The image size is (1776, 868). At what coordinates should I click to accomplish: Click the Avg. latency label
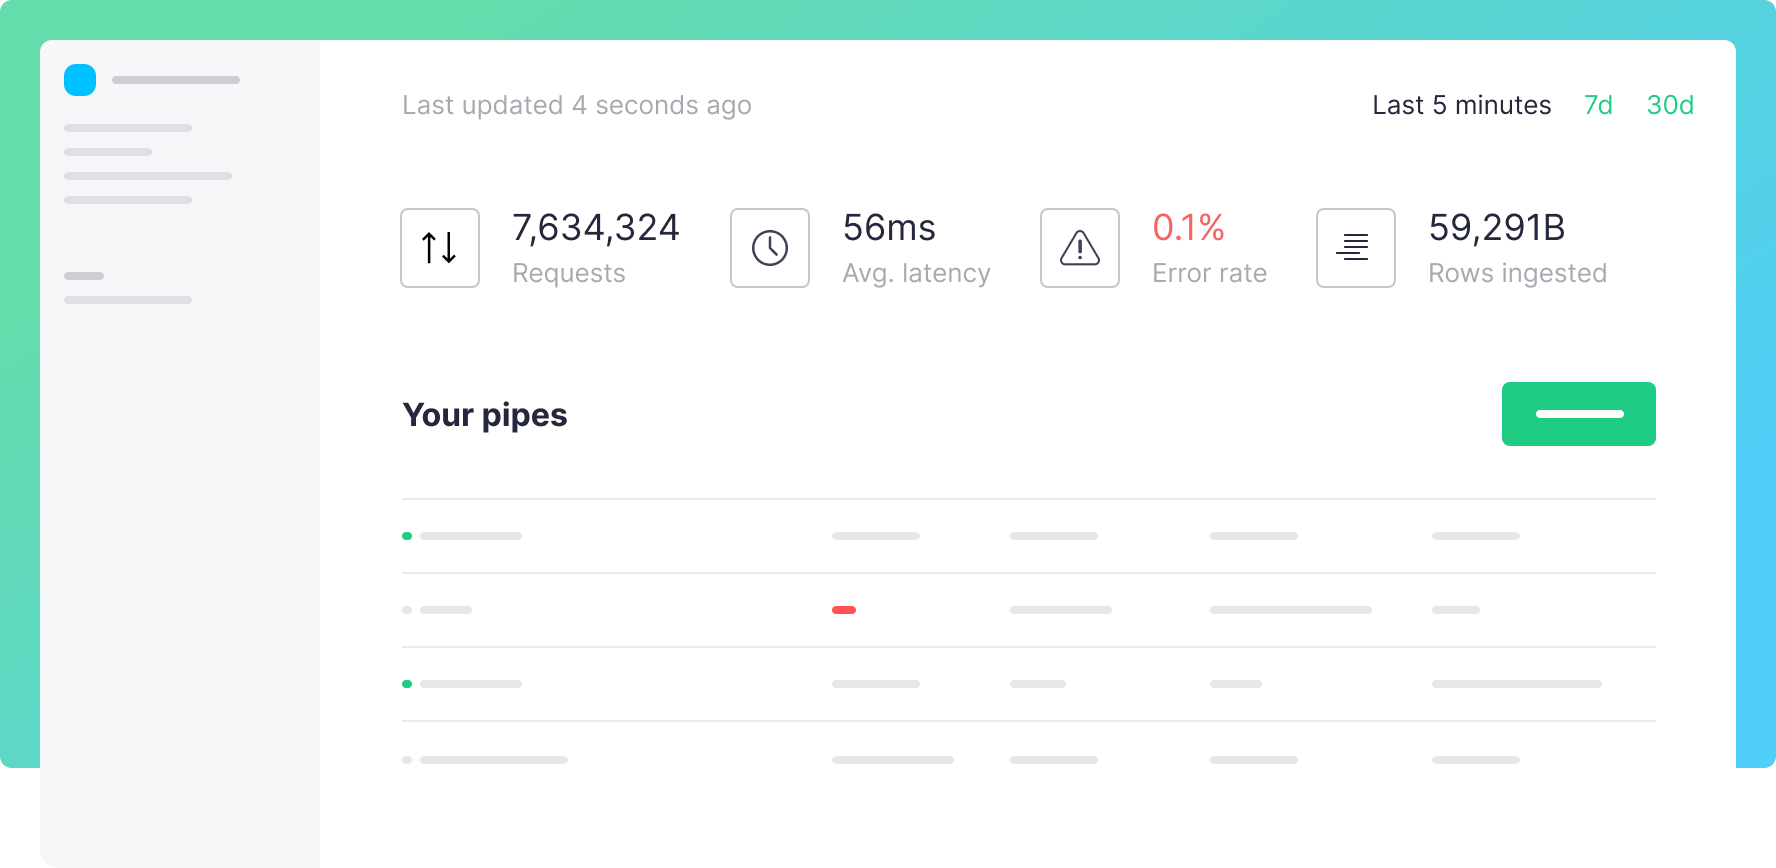click(x=917, y=273)
